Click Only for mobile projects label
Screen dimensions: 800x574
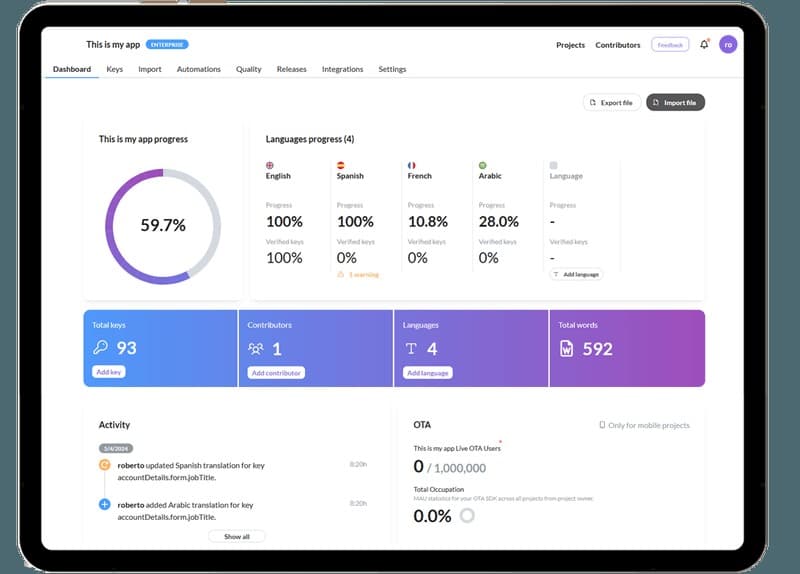point(648,425)
